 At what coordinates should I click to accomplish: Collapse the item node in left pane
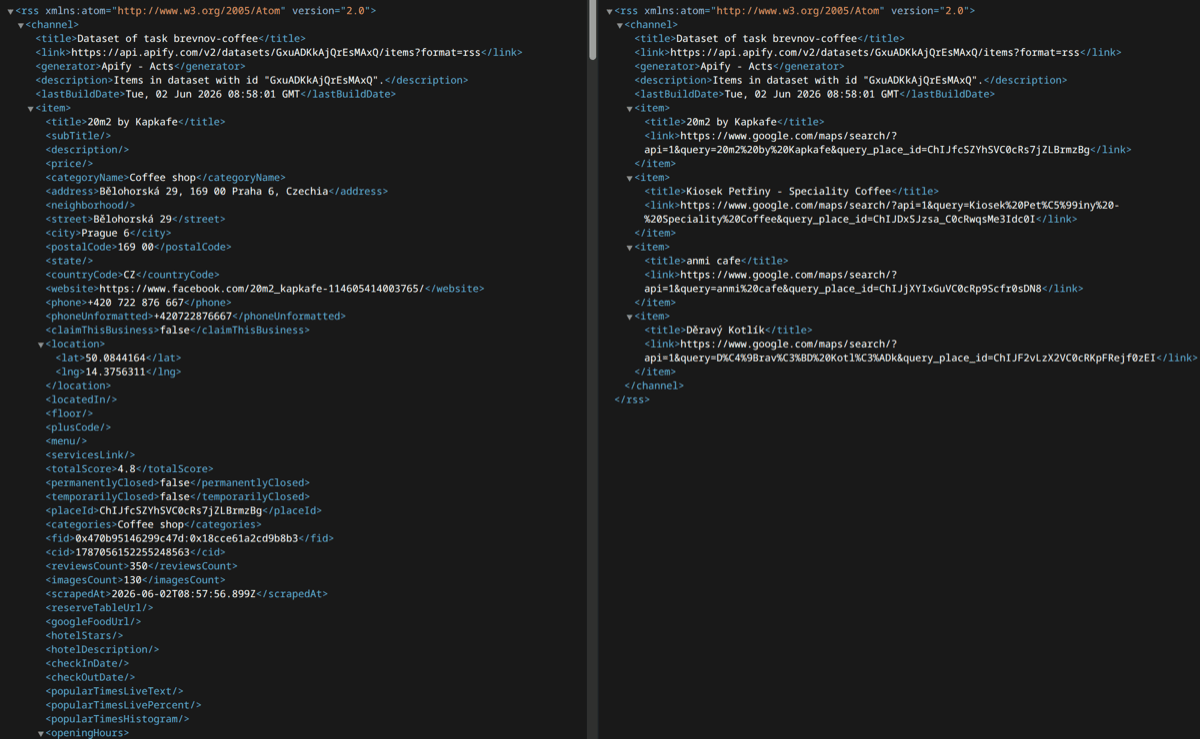tap(31, 108)
